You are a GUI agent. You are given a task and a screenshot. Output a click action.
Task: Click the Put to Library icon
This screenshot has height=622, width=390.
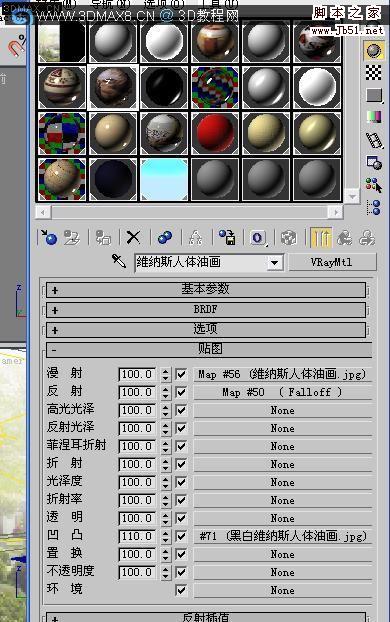click(x=227, y=238)
